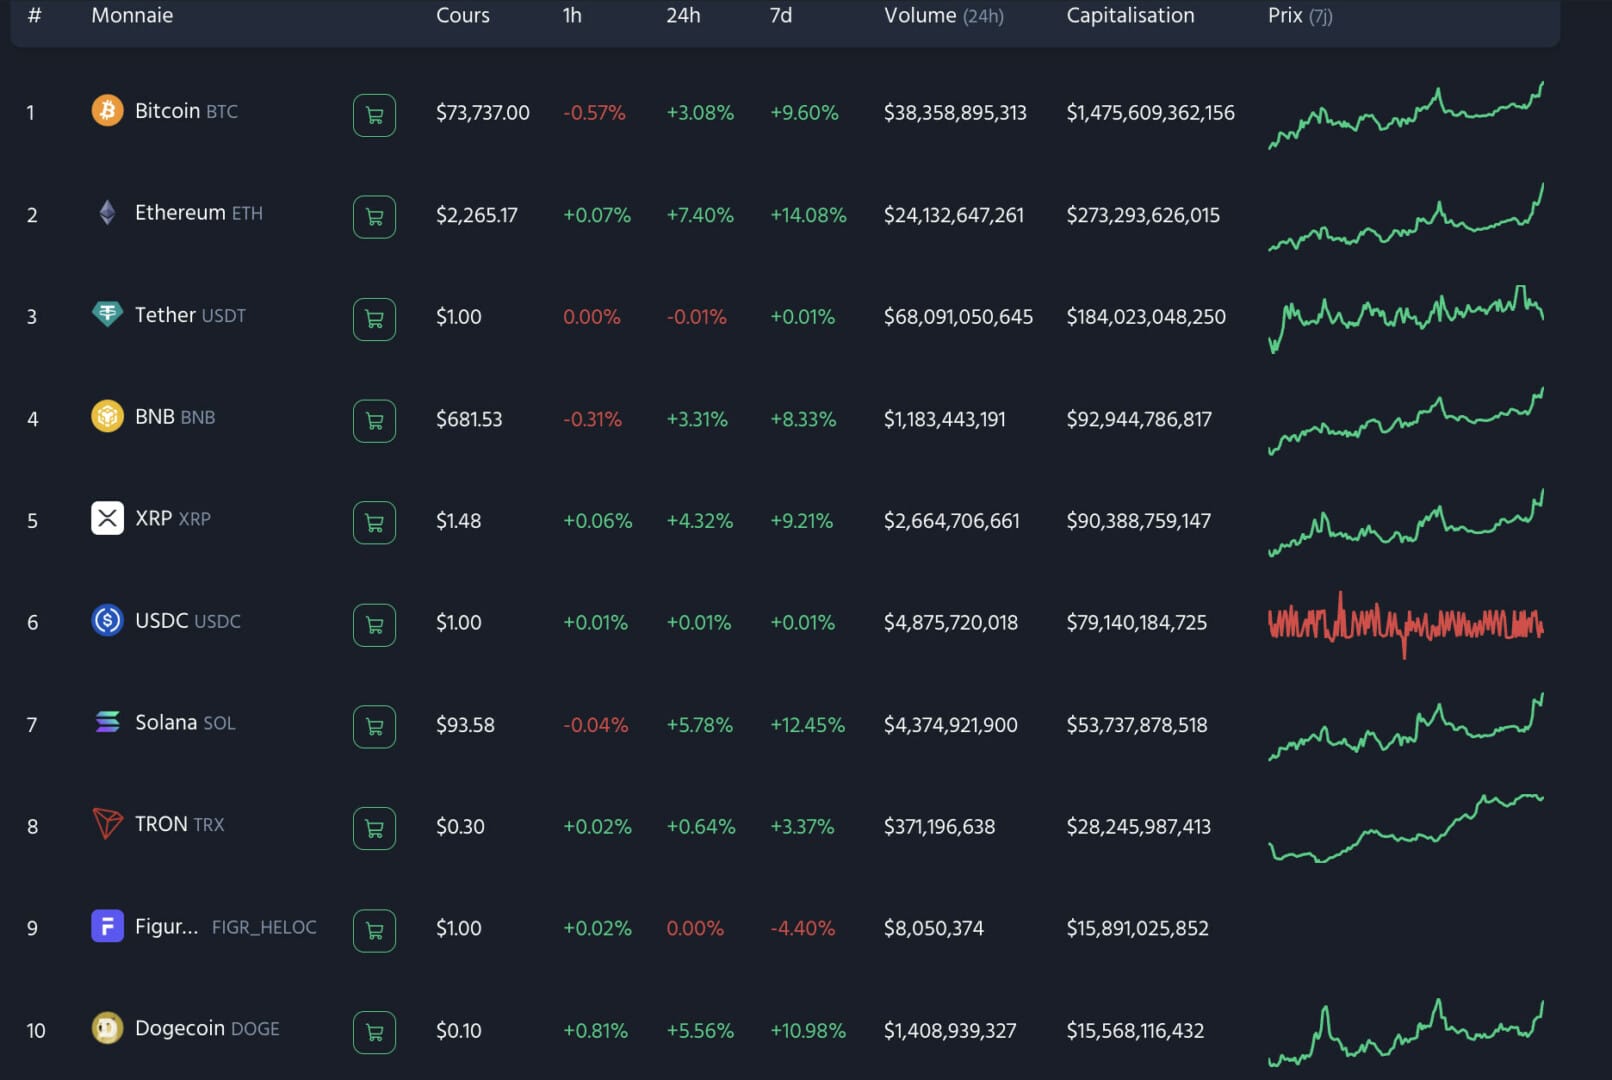Screen dimensions: 1612x1080
Task: Open the Solana SOL coin page
Action: (185, 722)
